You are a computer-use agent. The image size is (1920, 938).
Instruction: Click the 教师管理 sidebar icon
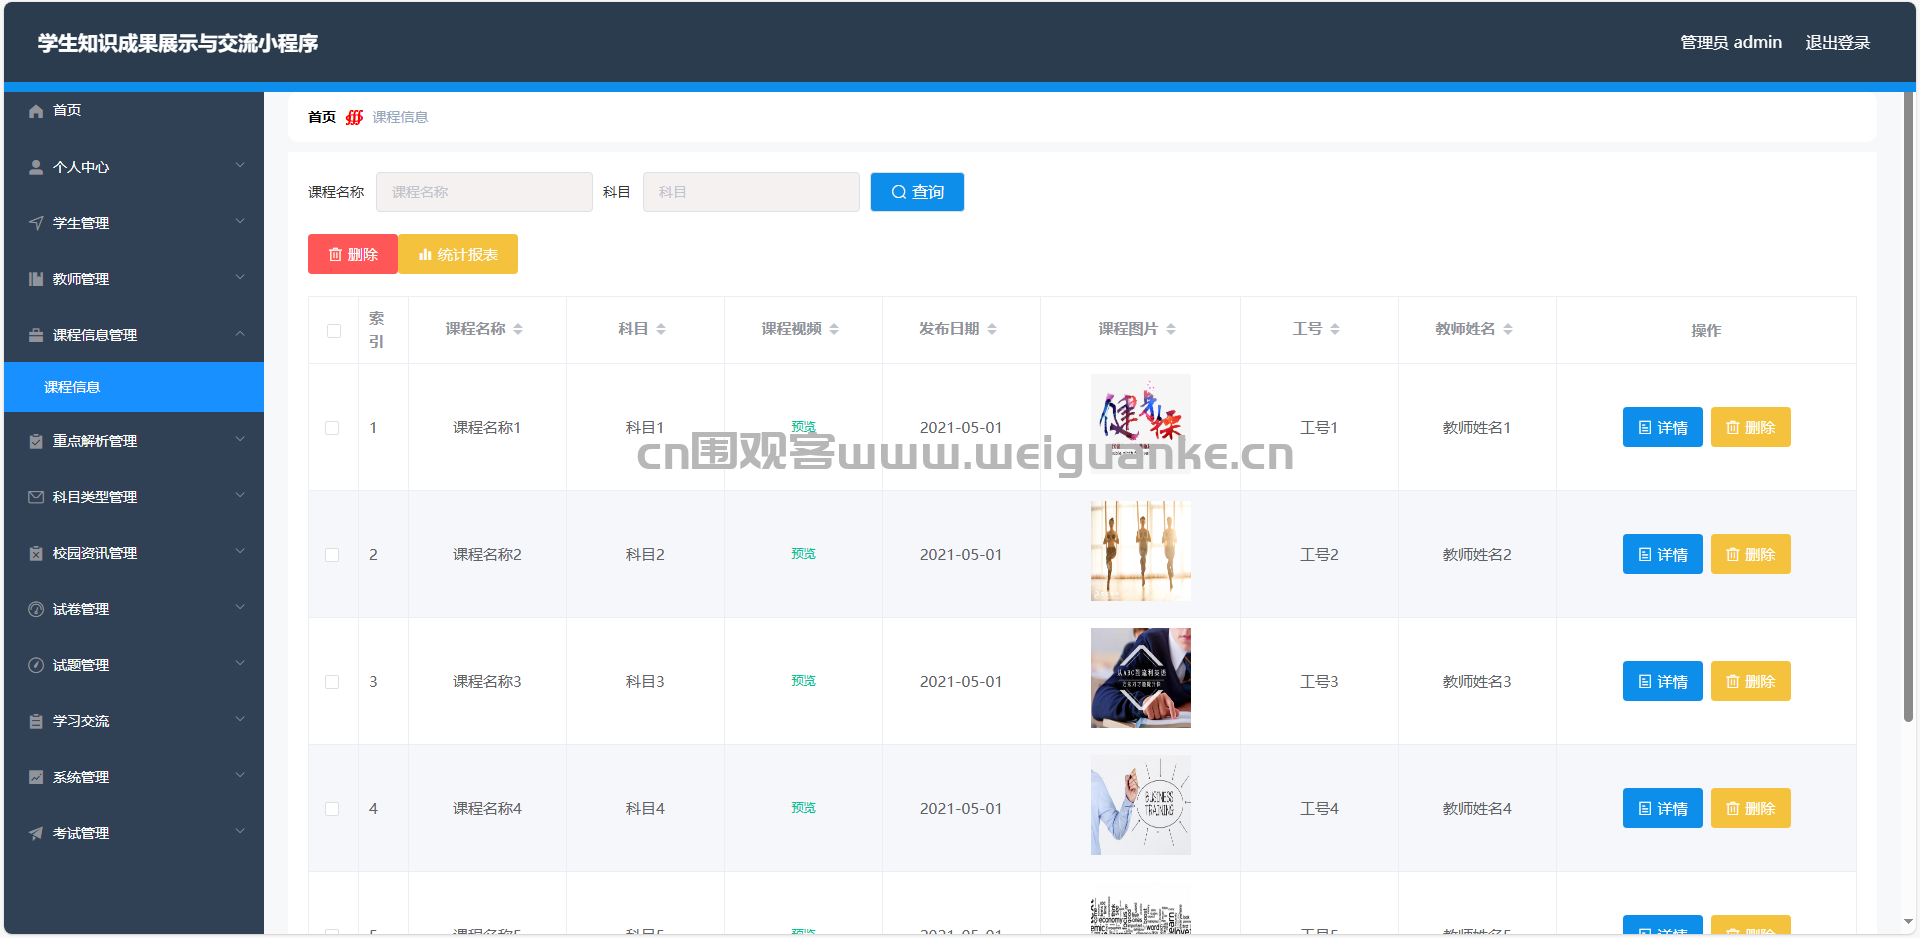(36, 279)
